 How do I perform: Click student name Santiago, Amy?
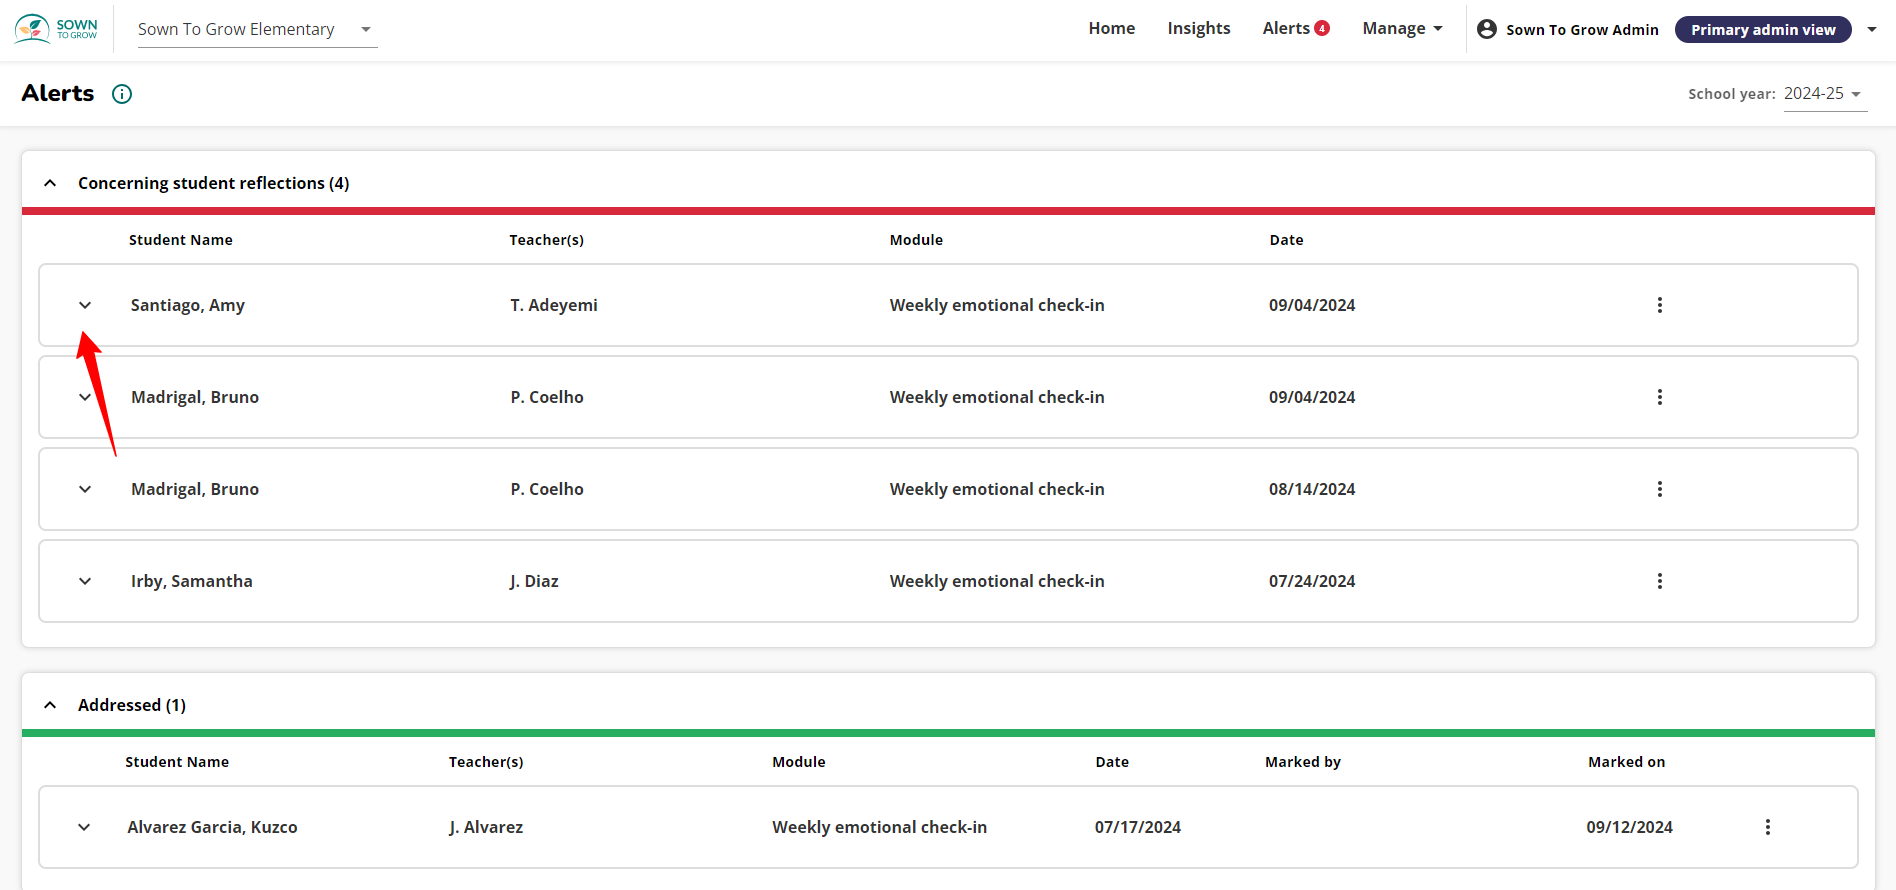(x=188, y=305)
